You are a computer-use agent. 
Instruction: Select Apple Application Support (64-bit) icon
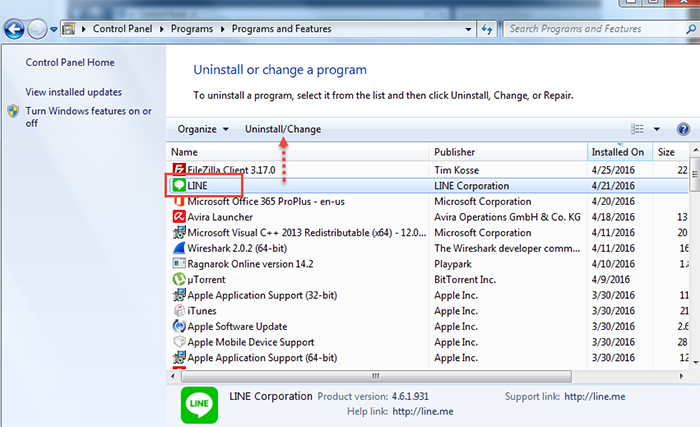pyautogui.click(x=179, y=357)
